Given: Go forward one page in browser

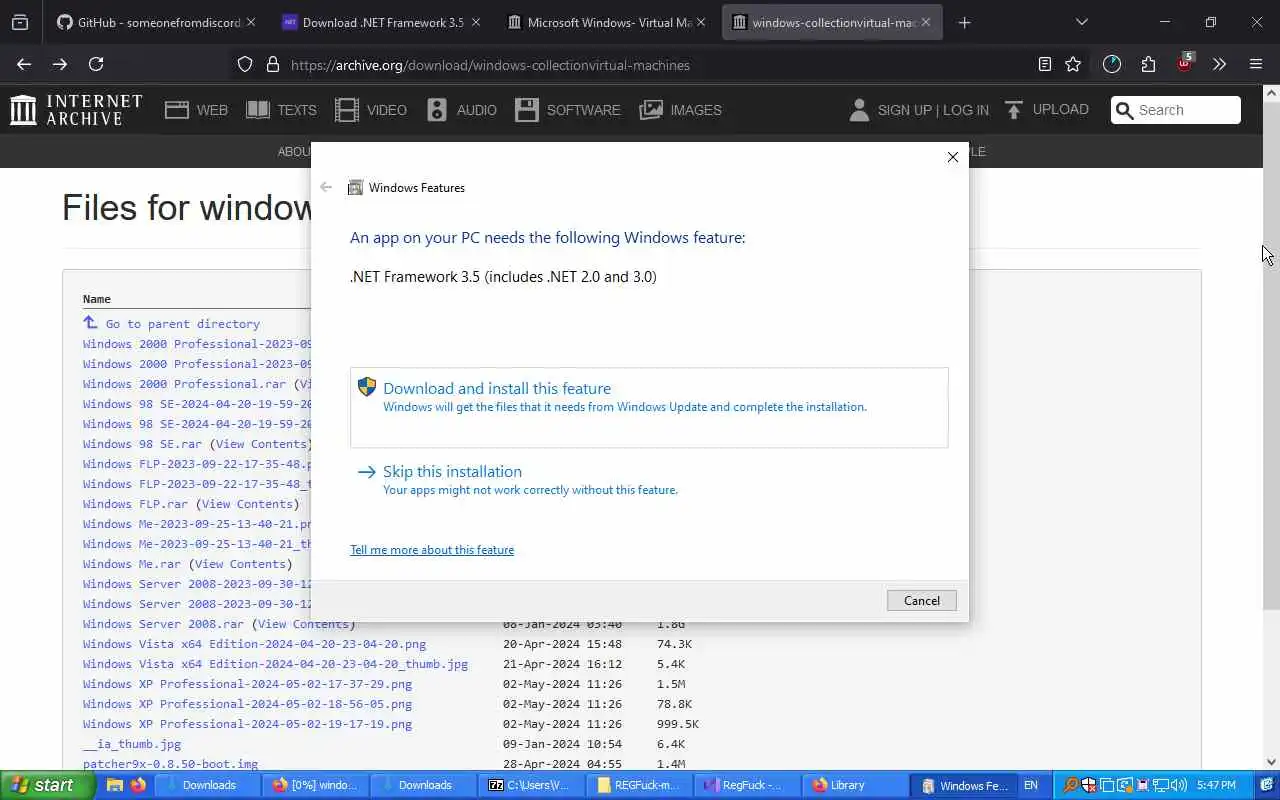Looking at the screenshot, I should tap(60, 64).
